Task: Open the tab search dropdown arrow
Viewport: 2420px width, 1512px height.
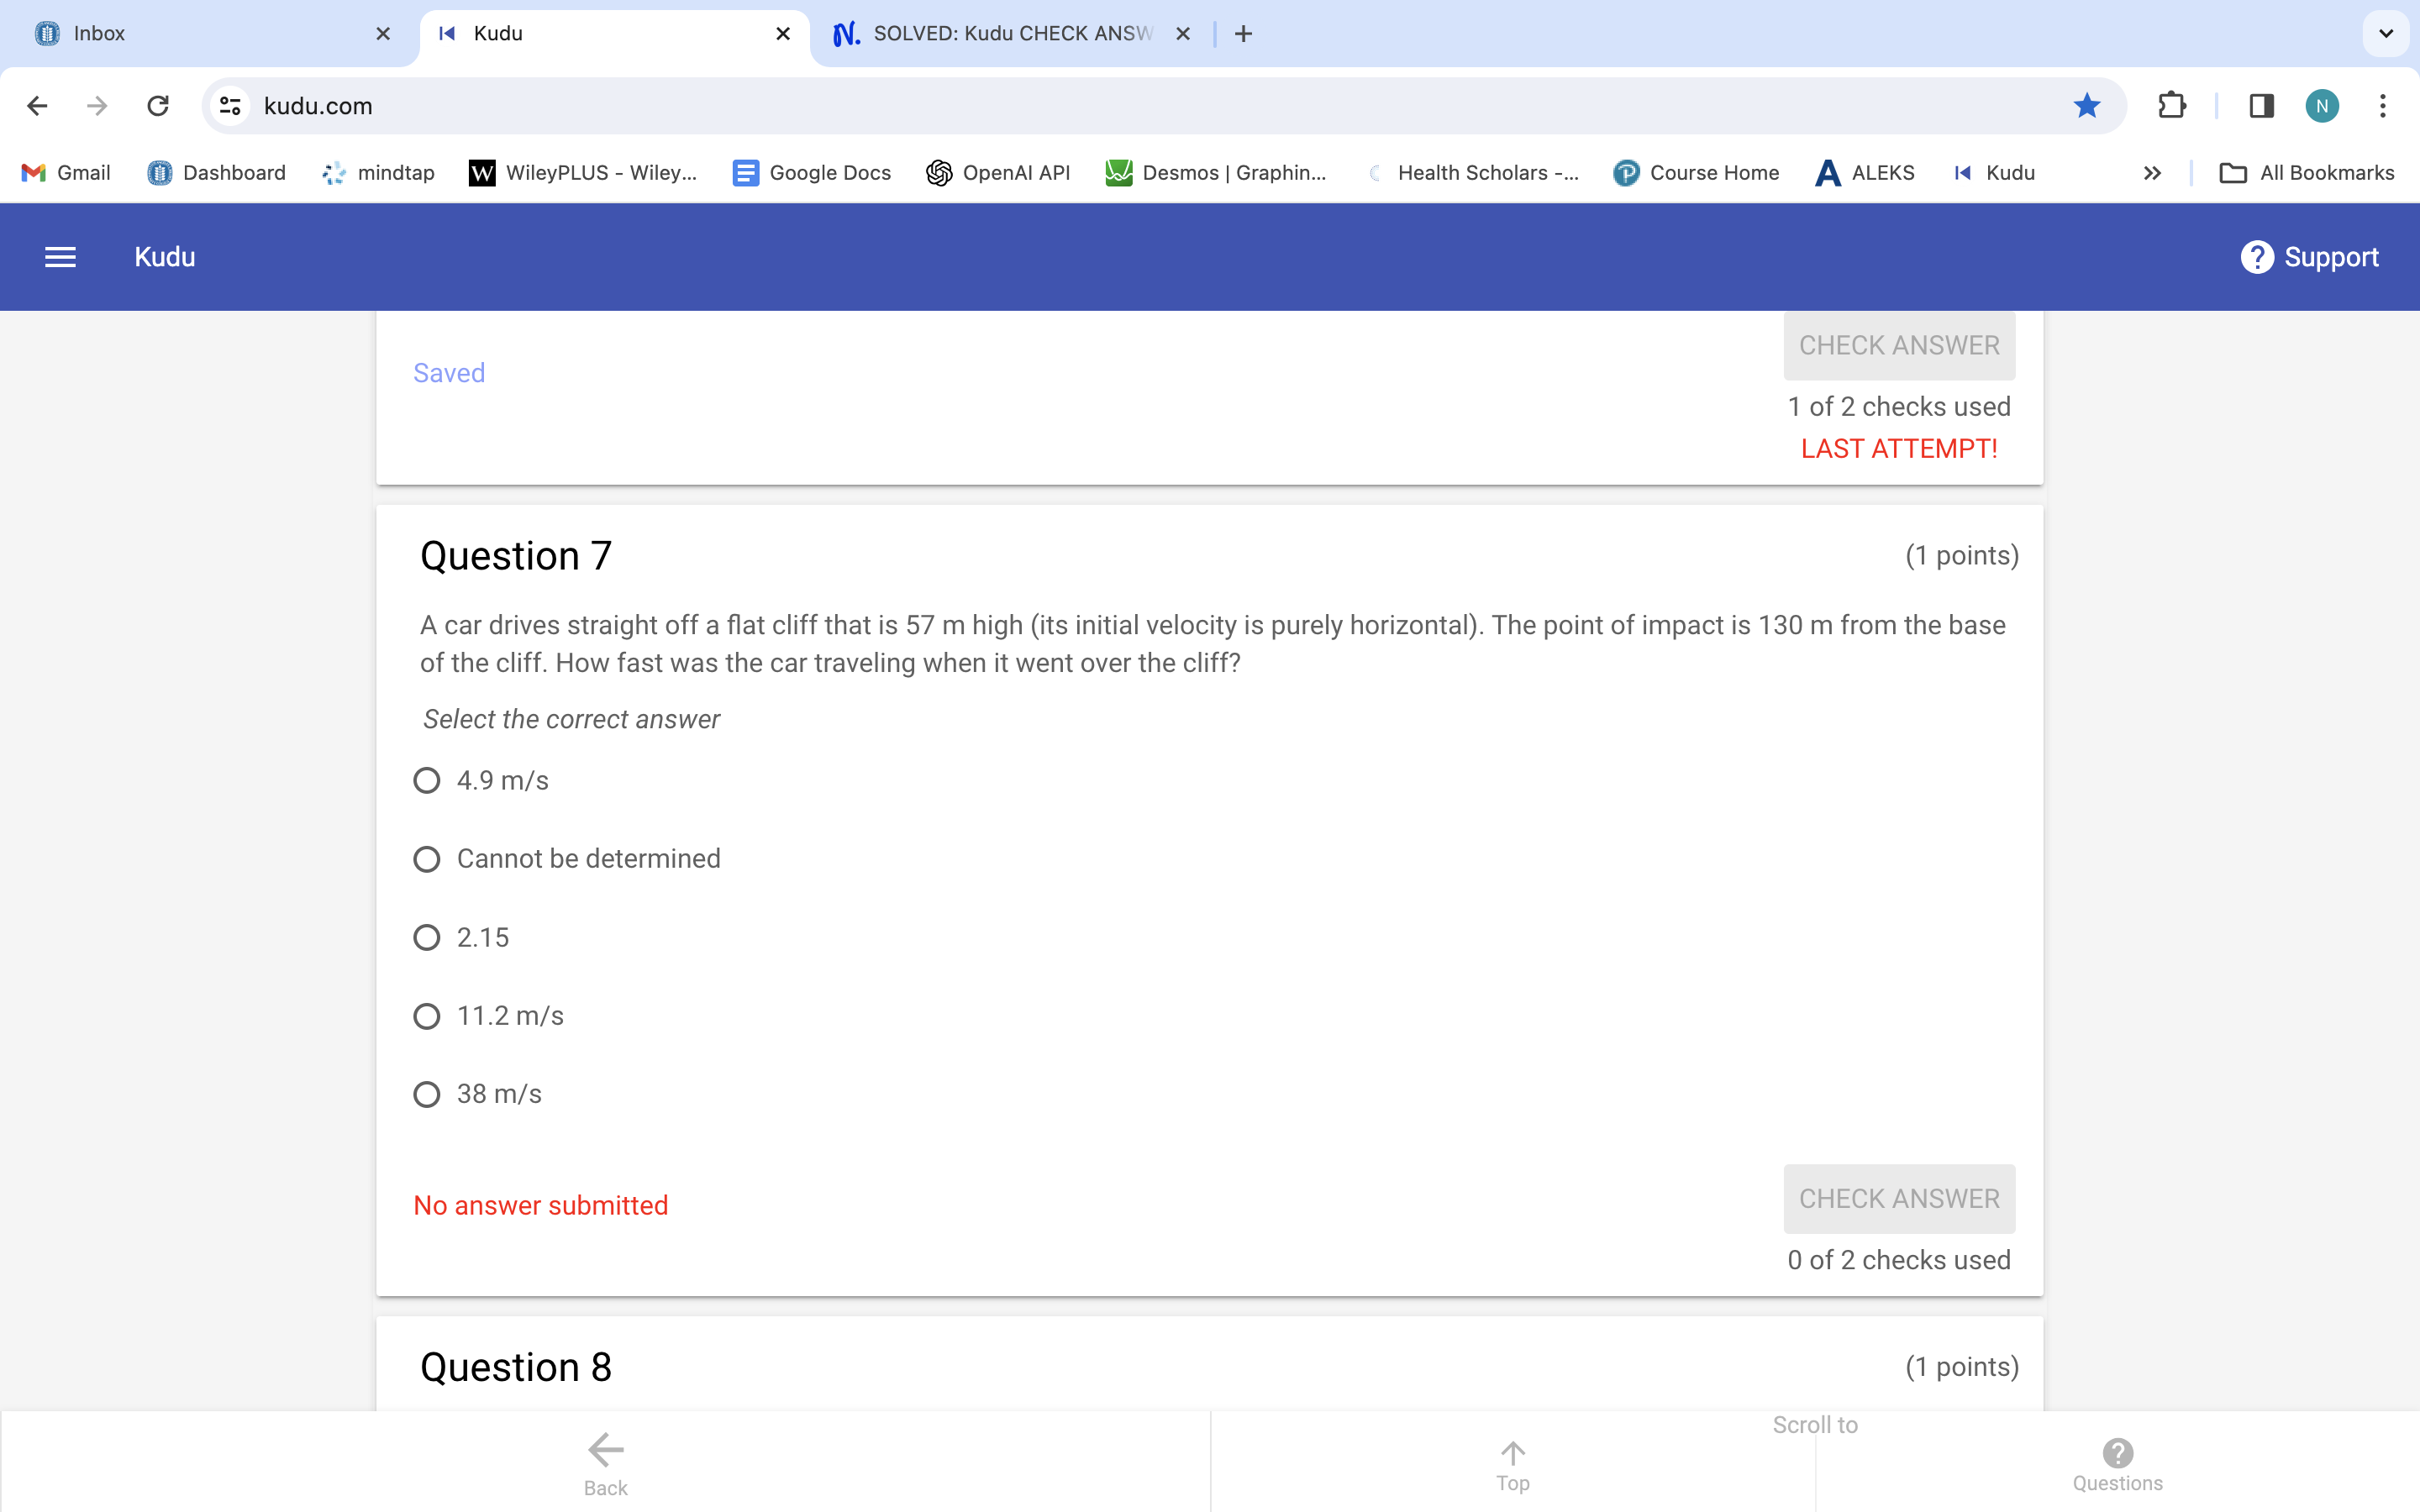Action: 2386,34
